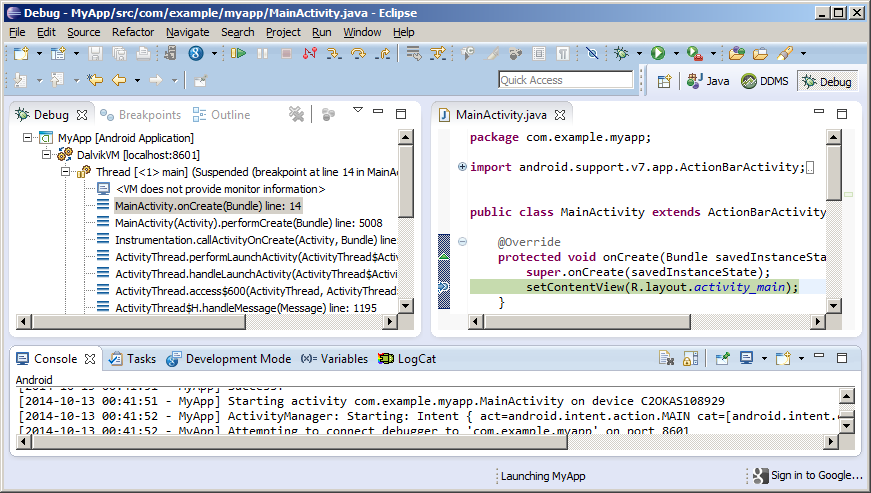Click the Terminate red square icon

tap(286, 53)
